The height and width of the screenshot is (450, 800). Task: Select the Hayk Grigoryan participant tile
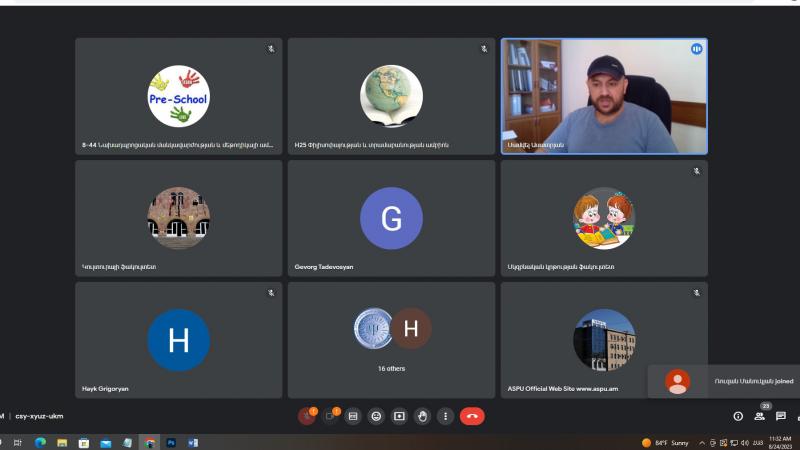point(178,340)
